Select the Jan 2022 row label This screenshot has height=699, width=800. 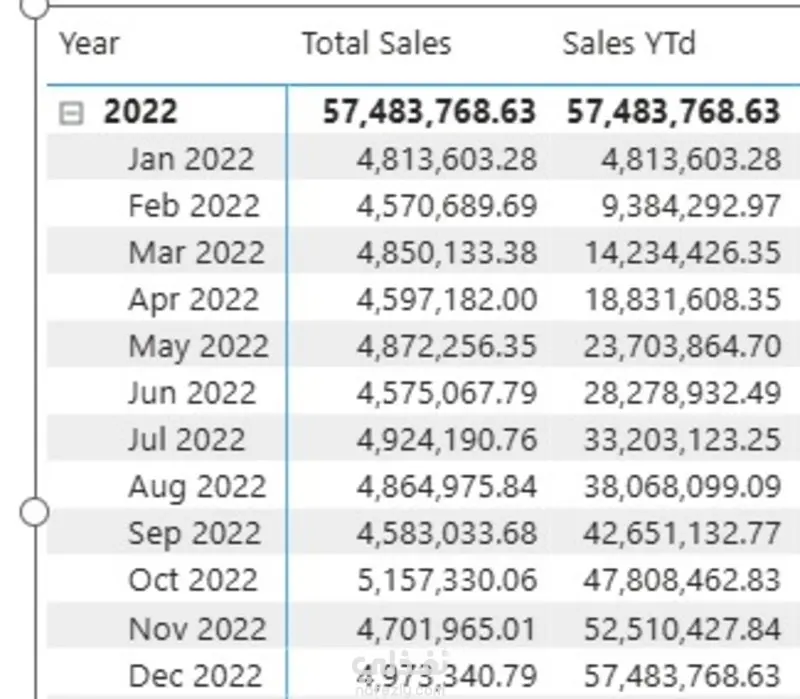point(191,159)
